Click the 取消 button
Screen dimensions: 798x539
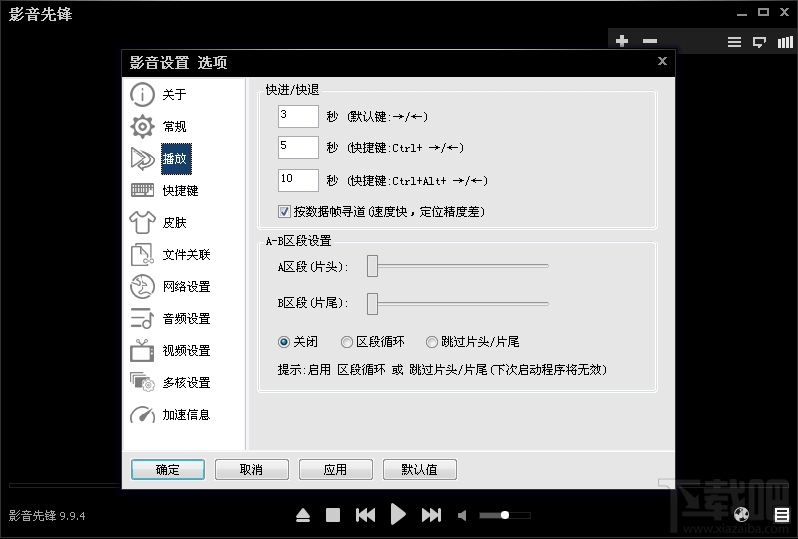[x=251, y=469]
